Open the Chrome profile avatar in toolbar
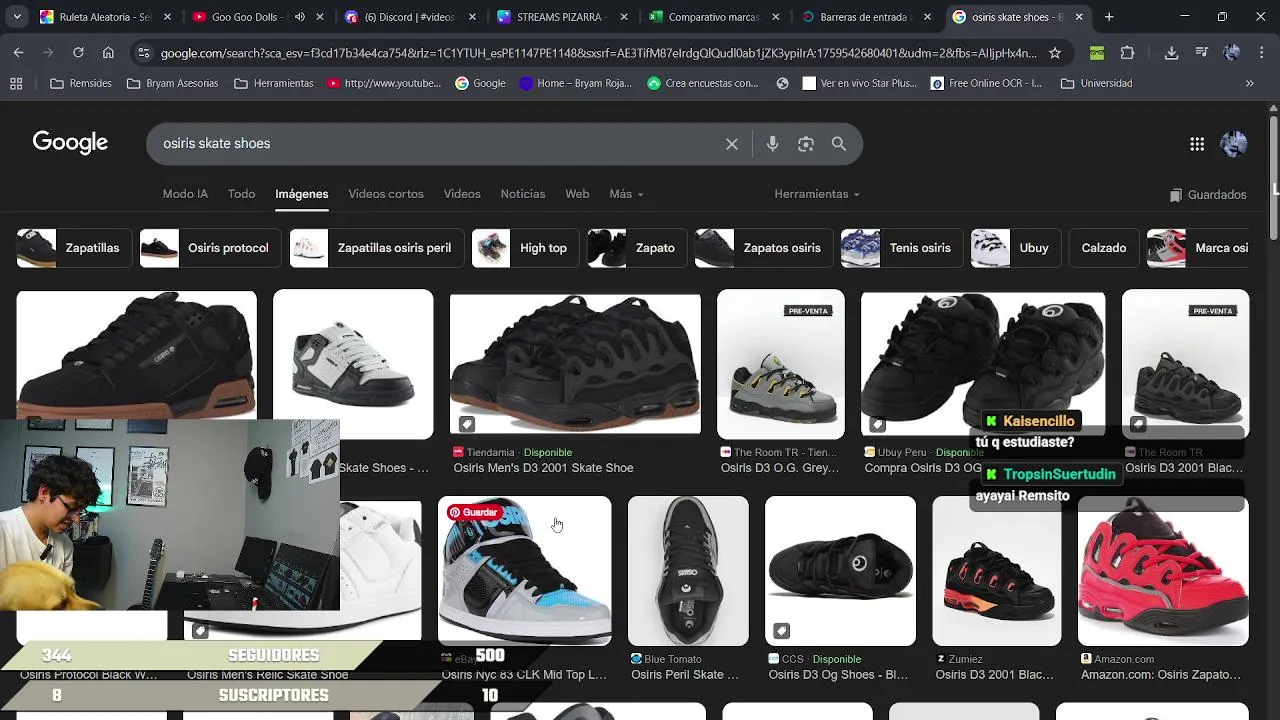The width and height of the screenshot is (1280, 720). coord(1232,53)
